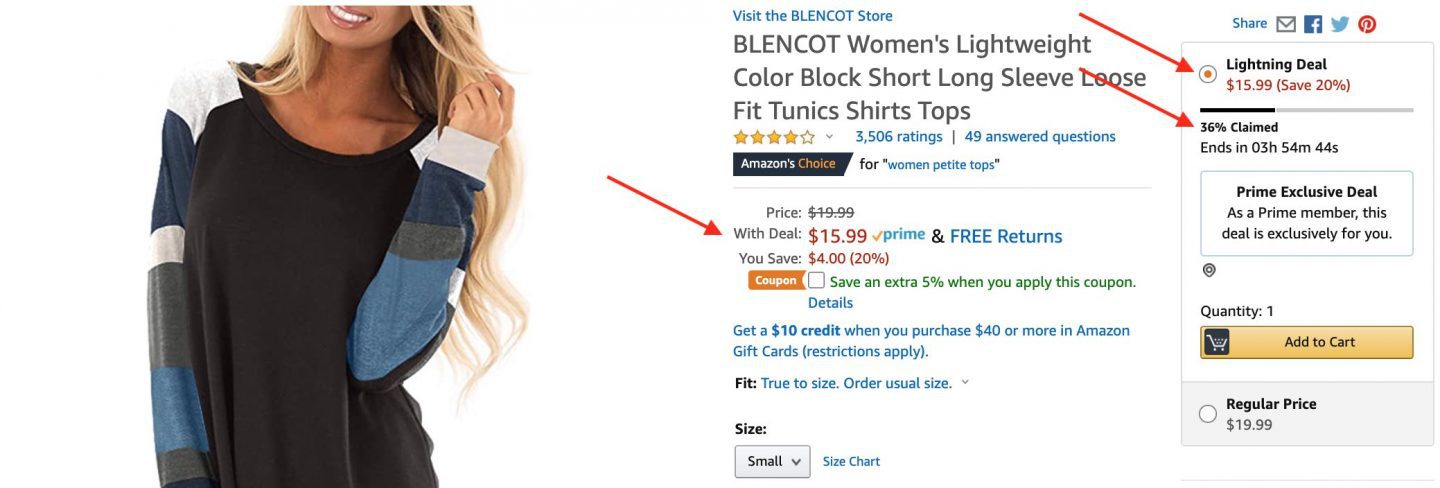Screen dimensions: 1440x488
Task: Open 49 answered questions link
Action: (1040, 137)
